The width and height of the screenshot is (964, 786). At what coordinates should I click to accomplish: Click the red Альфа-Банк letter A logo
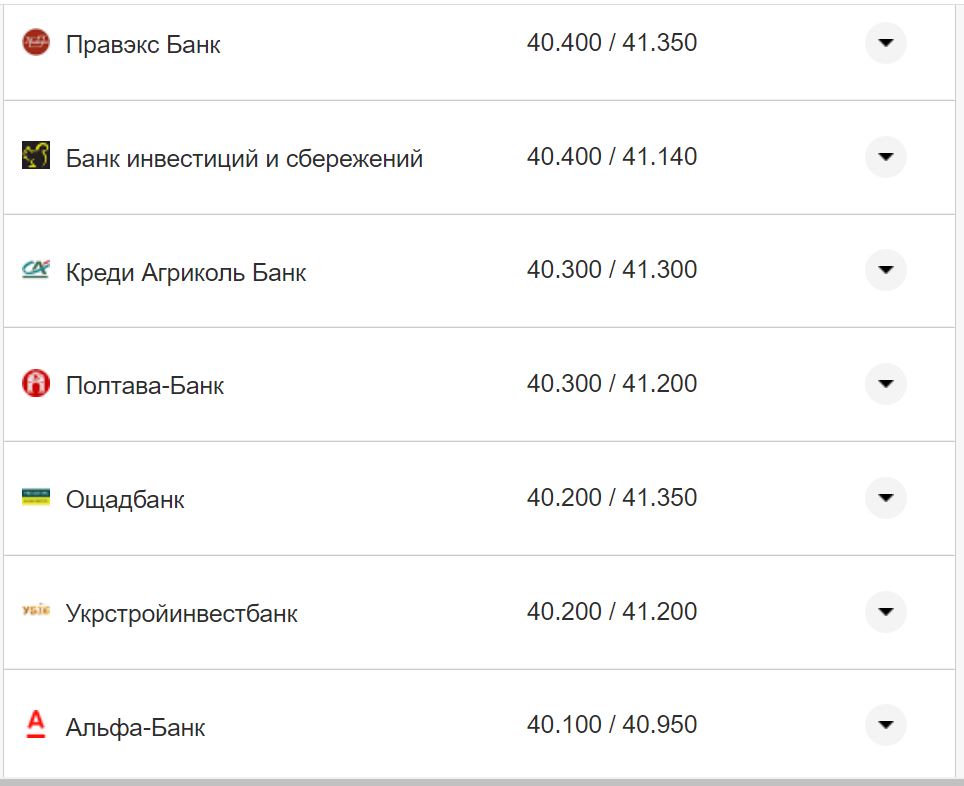pyautogui.click(x=36, y=726)
